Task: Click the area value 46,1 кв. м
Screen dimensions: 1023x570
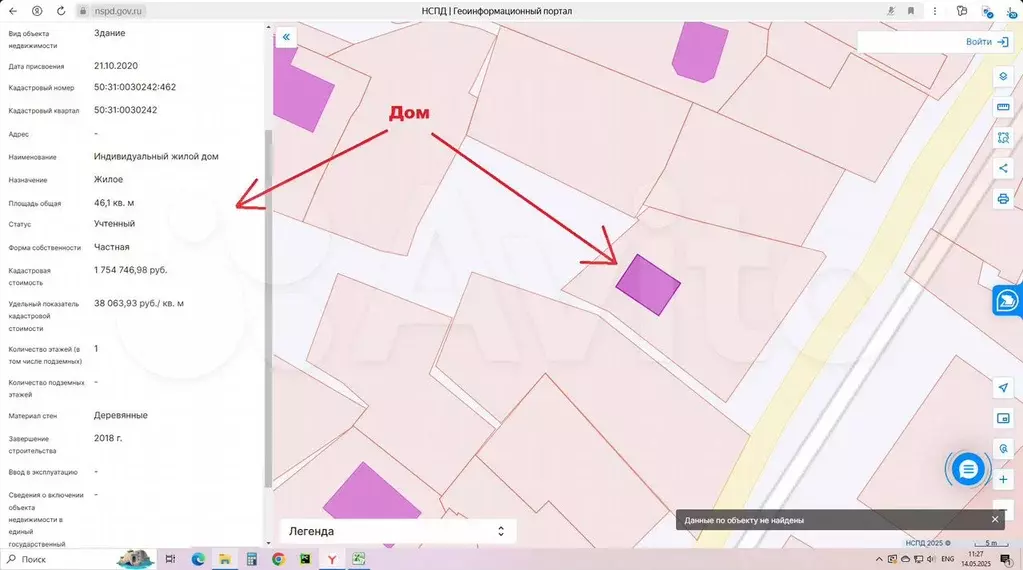Action: 114,203
